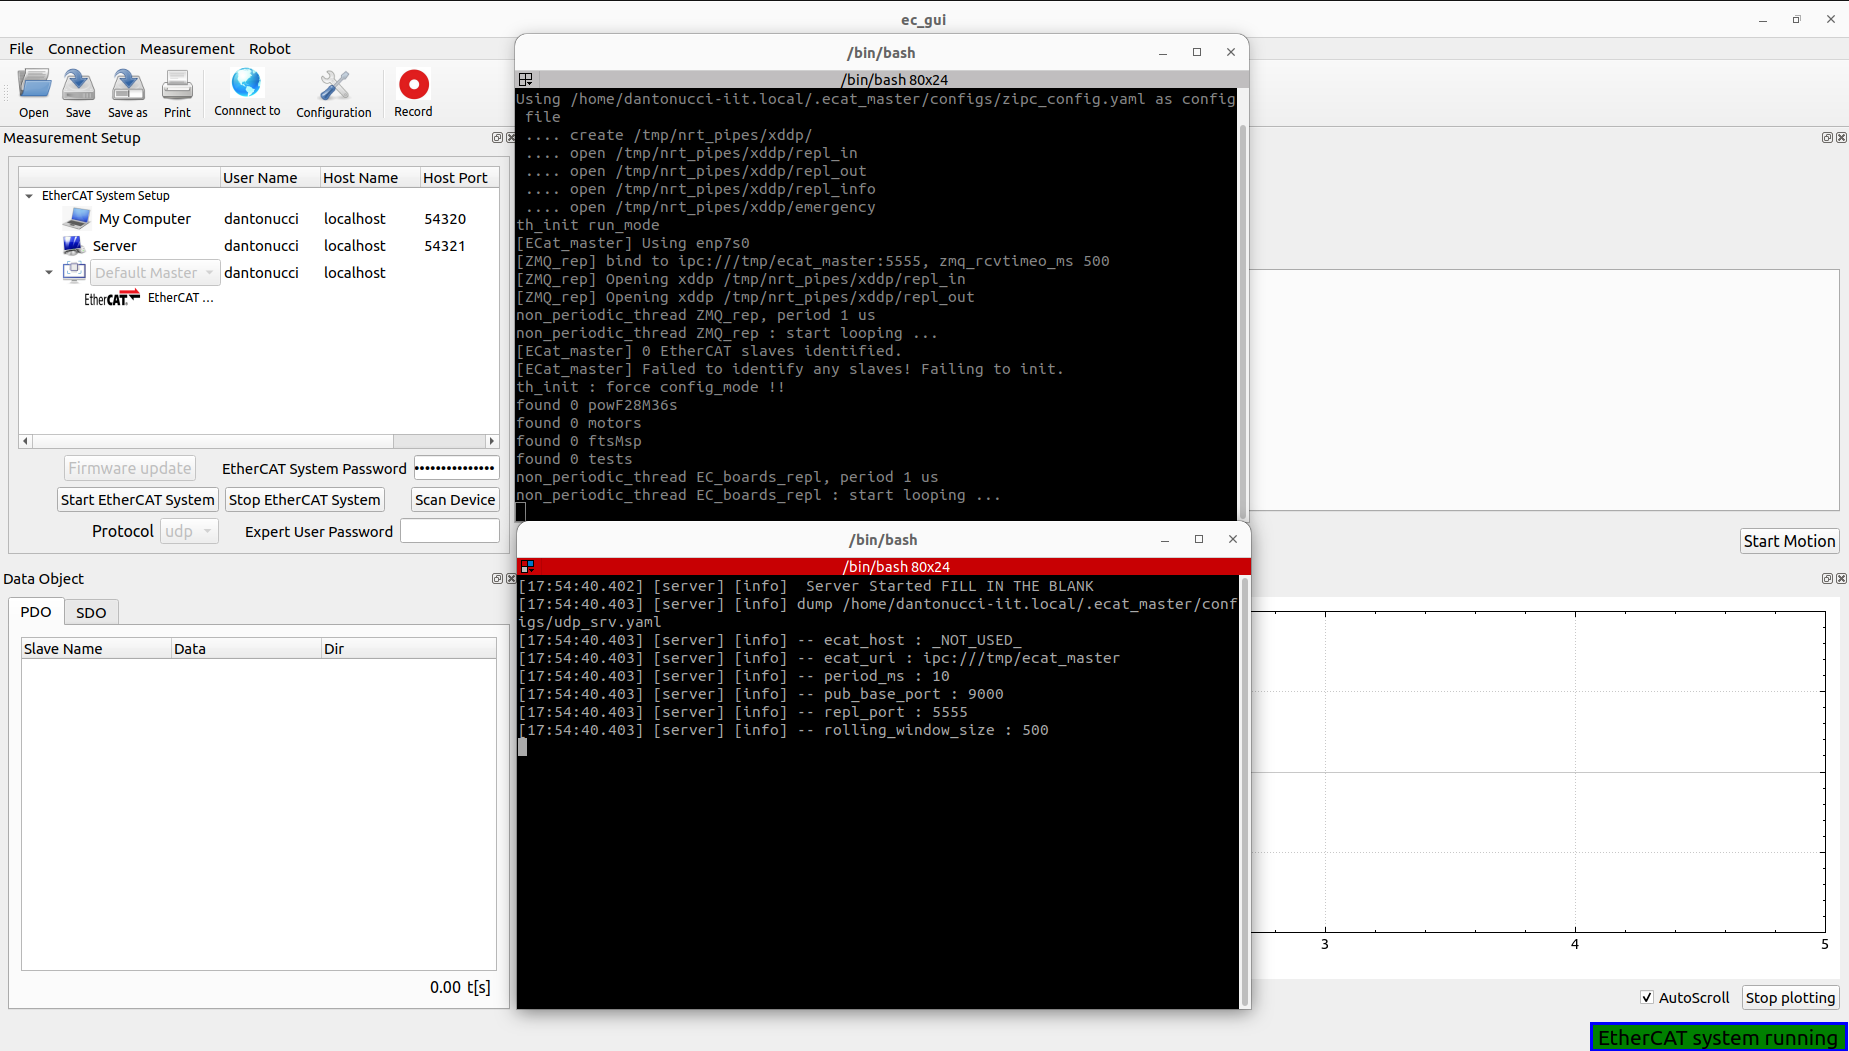Click the Print toolbar icon
Screen dimensions: 1849x1051
[177, 85]
